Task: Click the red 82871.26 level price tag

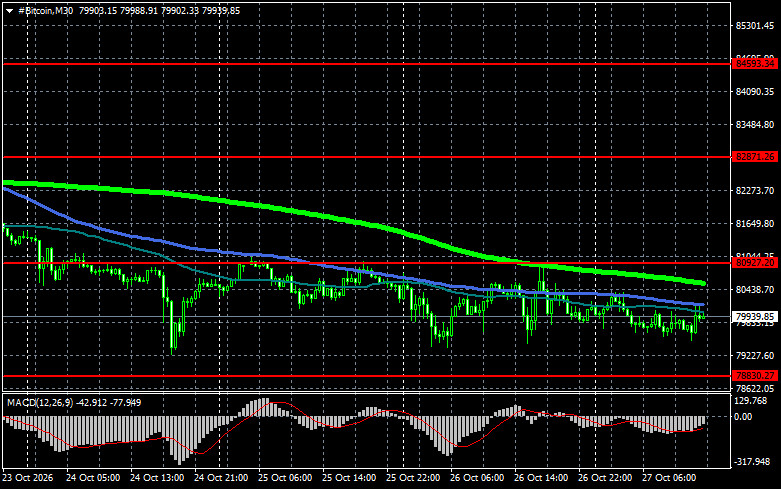Action: tap(755, 157)
